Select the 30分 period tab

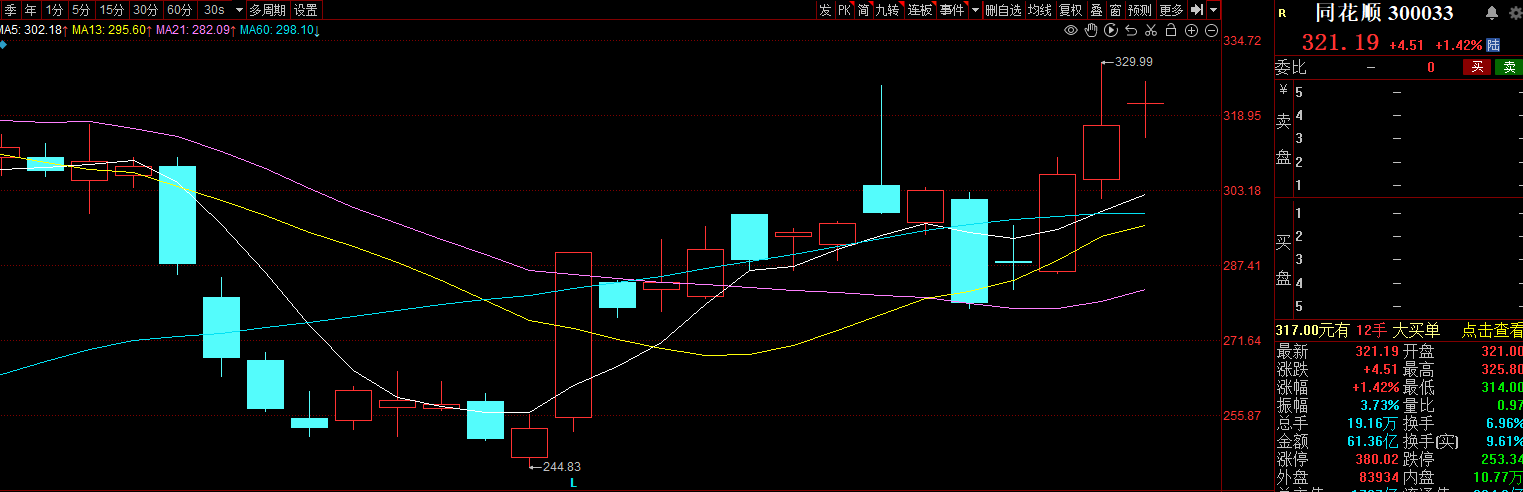(x=146, y=10)
